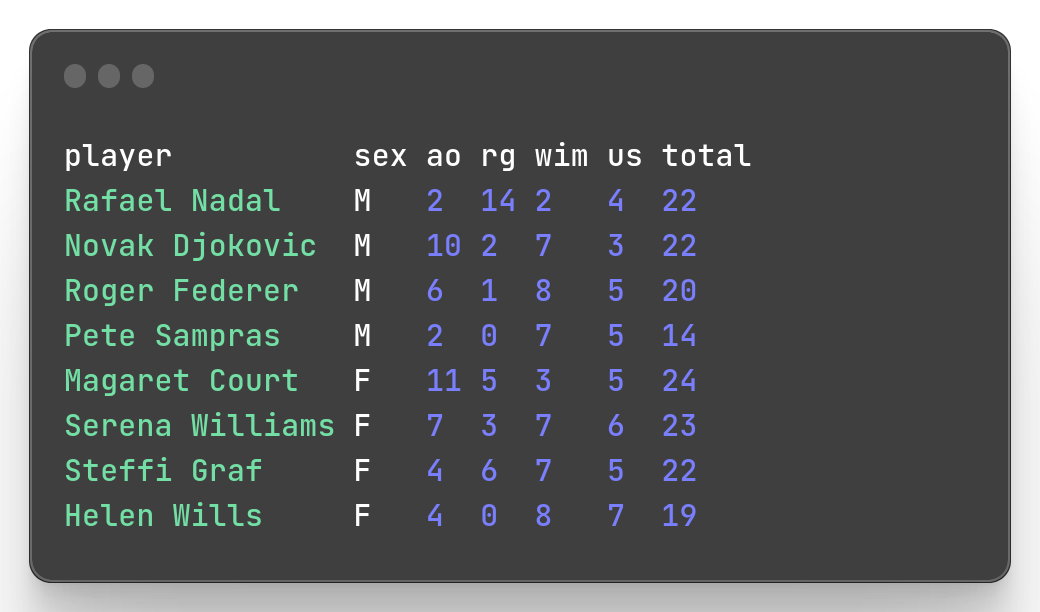This screenshot has height=612, width=1040.
Task: Select the 'ao' column header
Action: coord(444,157)
